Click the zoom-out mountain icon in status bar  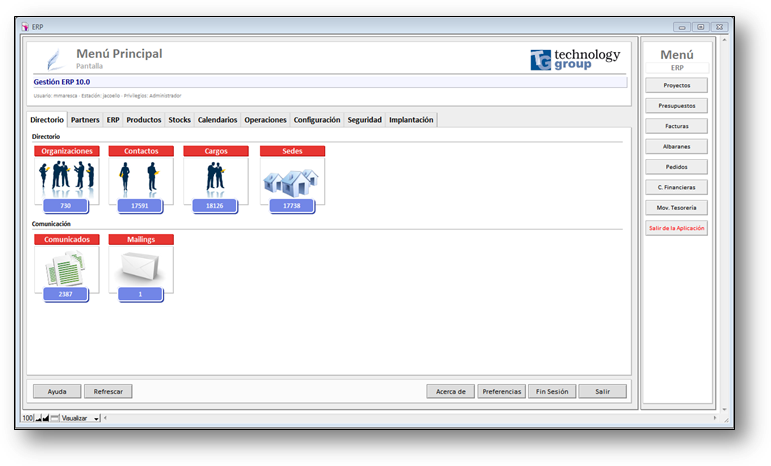click(37, 418)
